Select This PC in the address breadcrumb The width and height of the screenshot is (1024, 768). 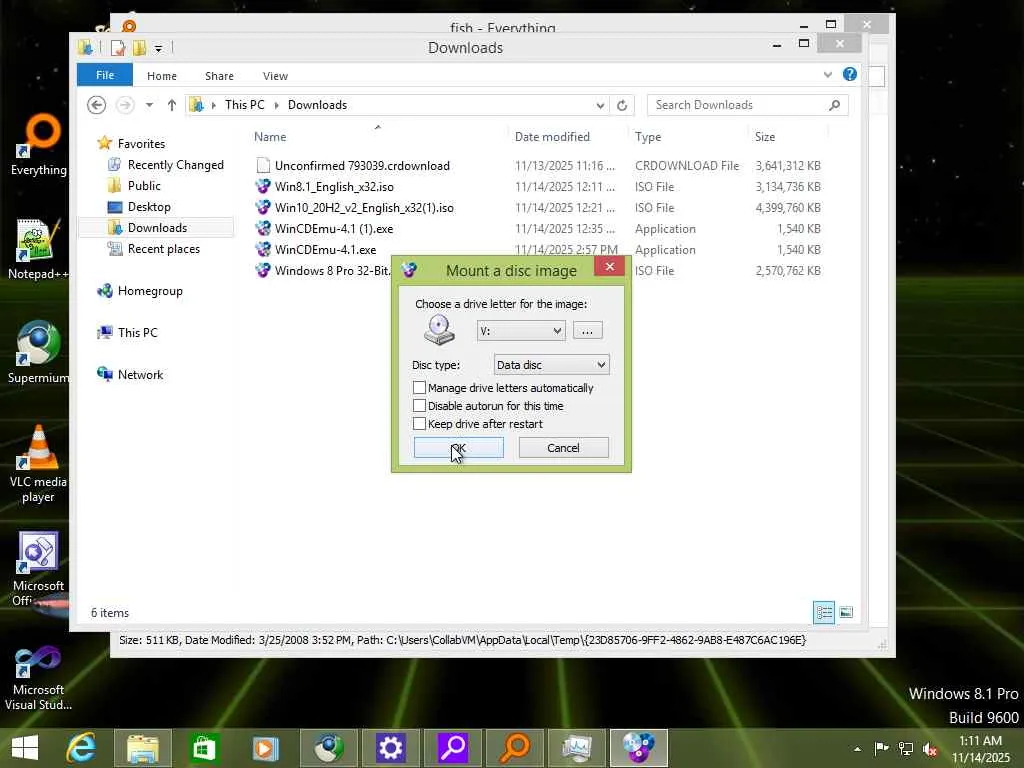[244, 105]
